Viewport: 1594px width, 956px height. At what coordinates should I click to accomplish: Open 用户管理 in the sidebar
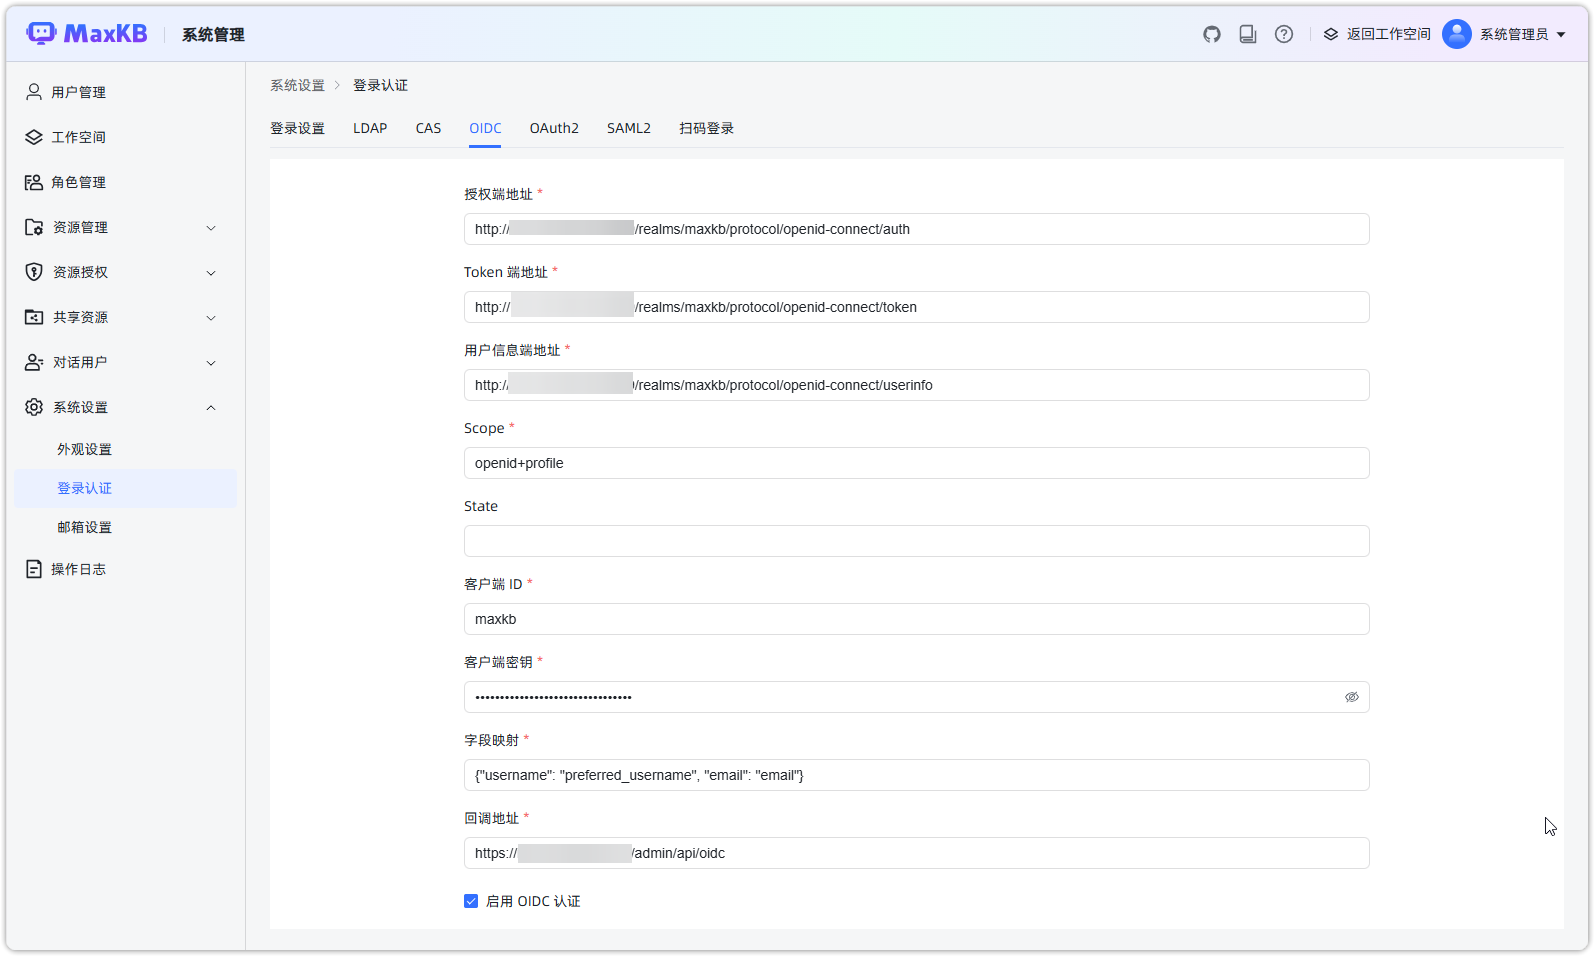(79, 92)
